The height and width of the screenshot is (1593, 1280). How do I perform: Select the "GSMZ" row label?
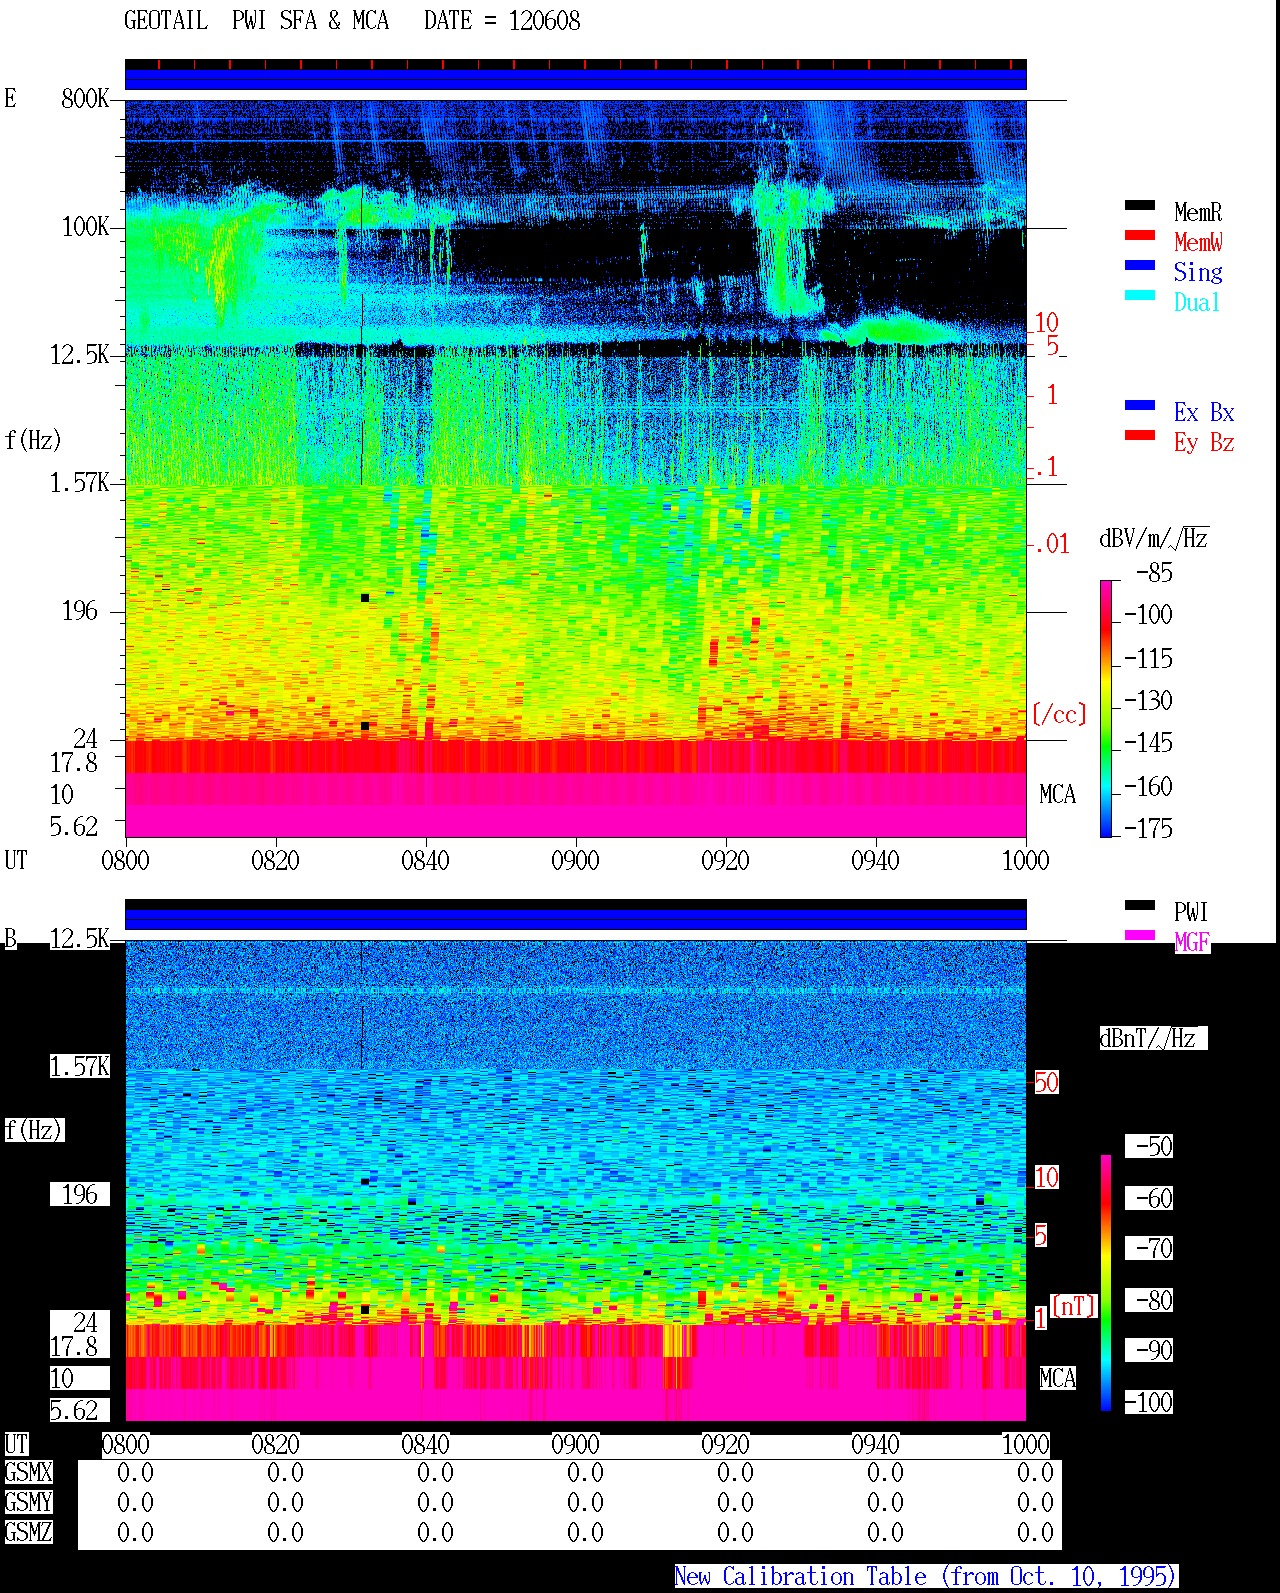pos(28,1533)
